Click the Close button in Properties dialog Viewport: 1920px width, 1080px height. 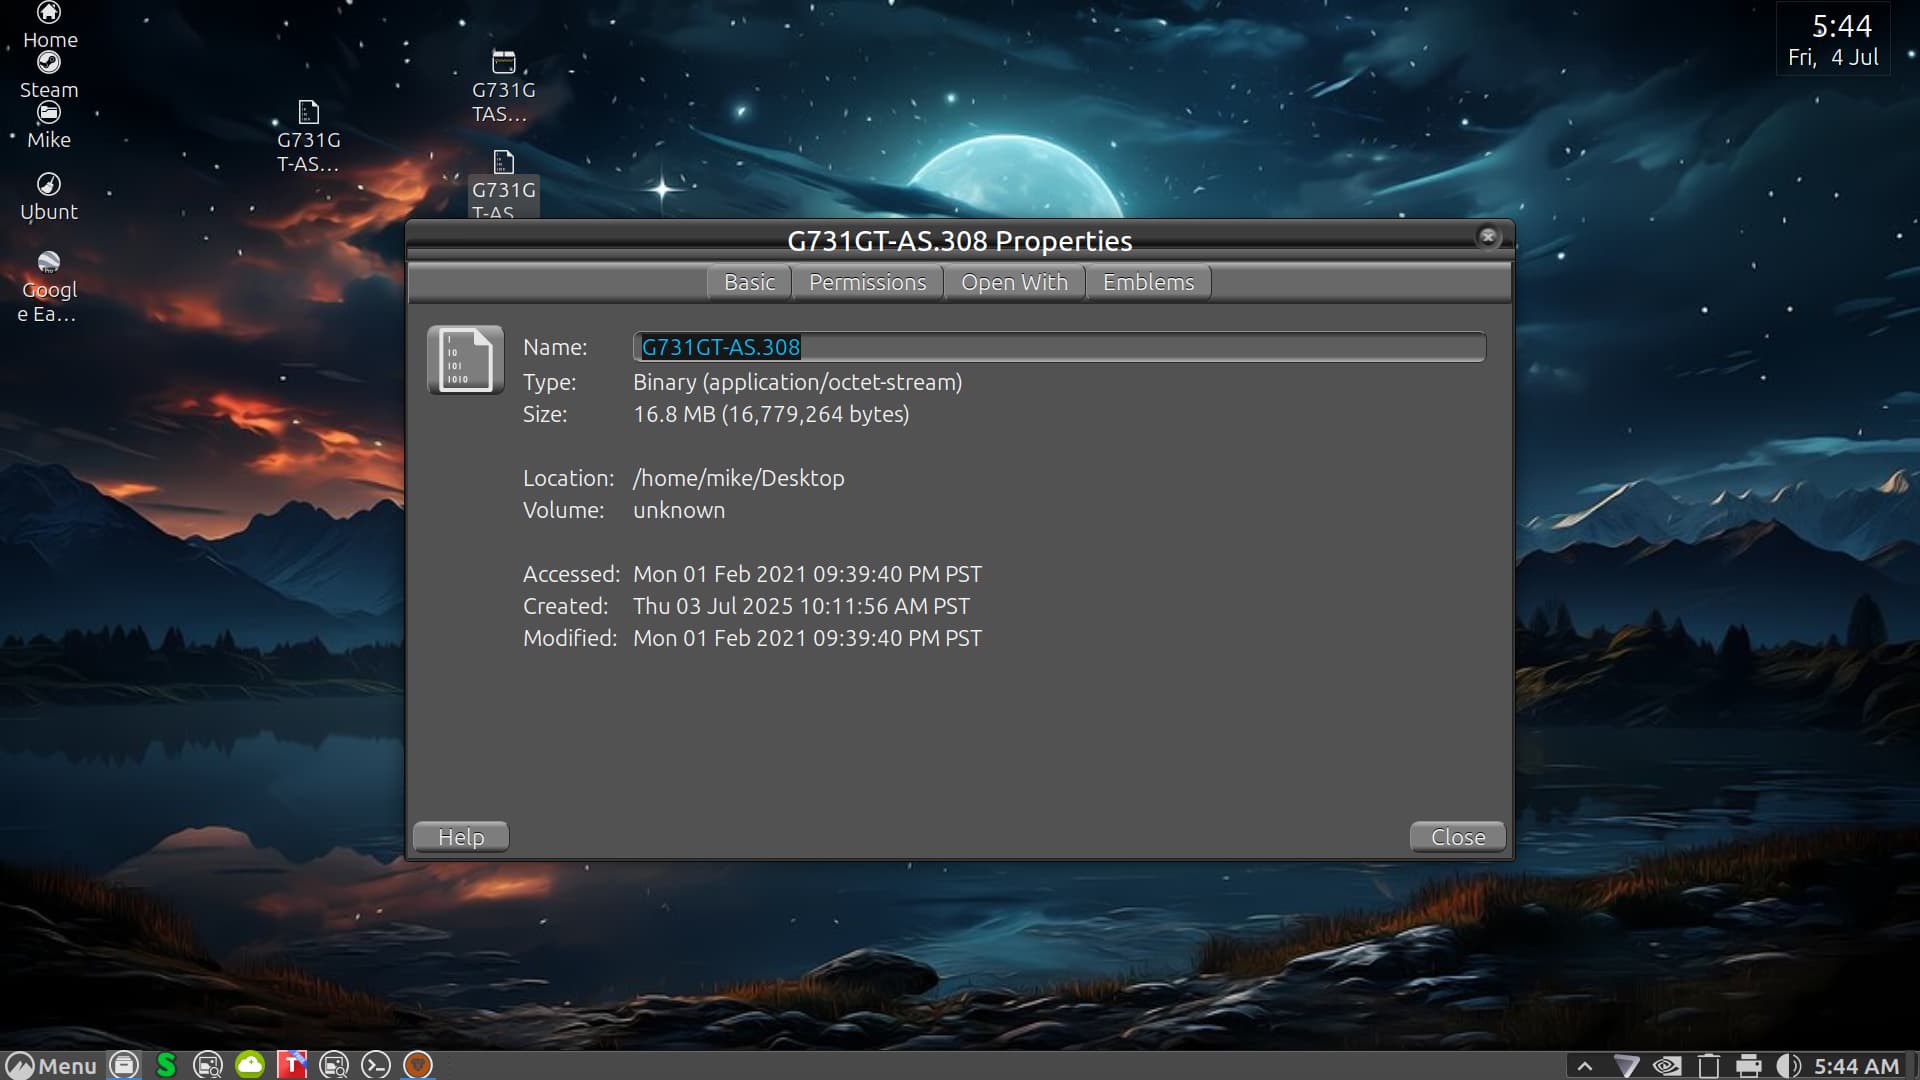pos(1458,837)
